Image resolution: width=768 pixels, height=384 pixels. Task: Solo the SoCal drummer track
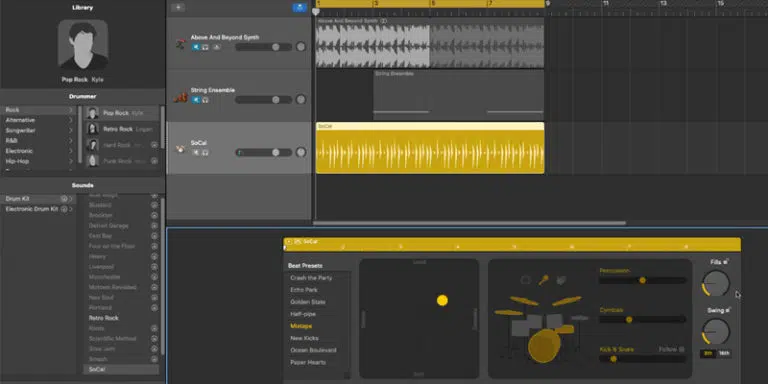(x=205, y=152)
